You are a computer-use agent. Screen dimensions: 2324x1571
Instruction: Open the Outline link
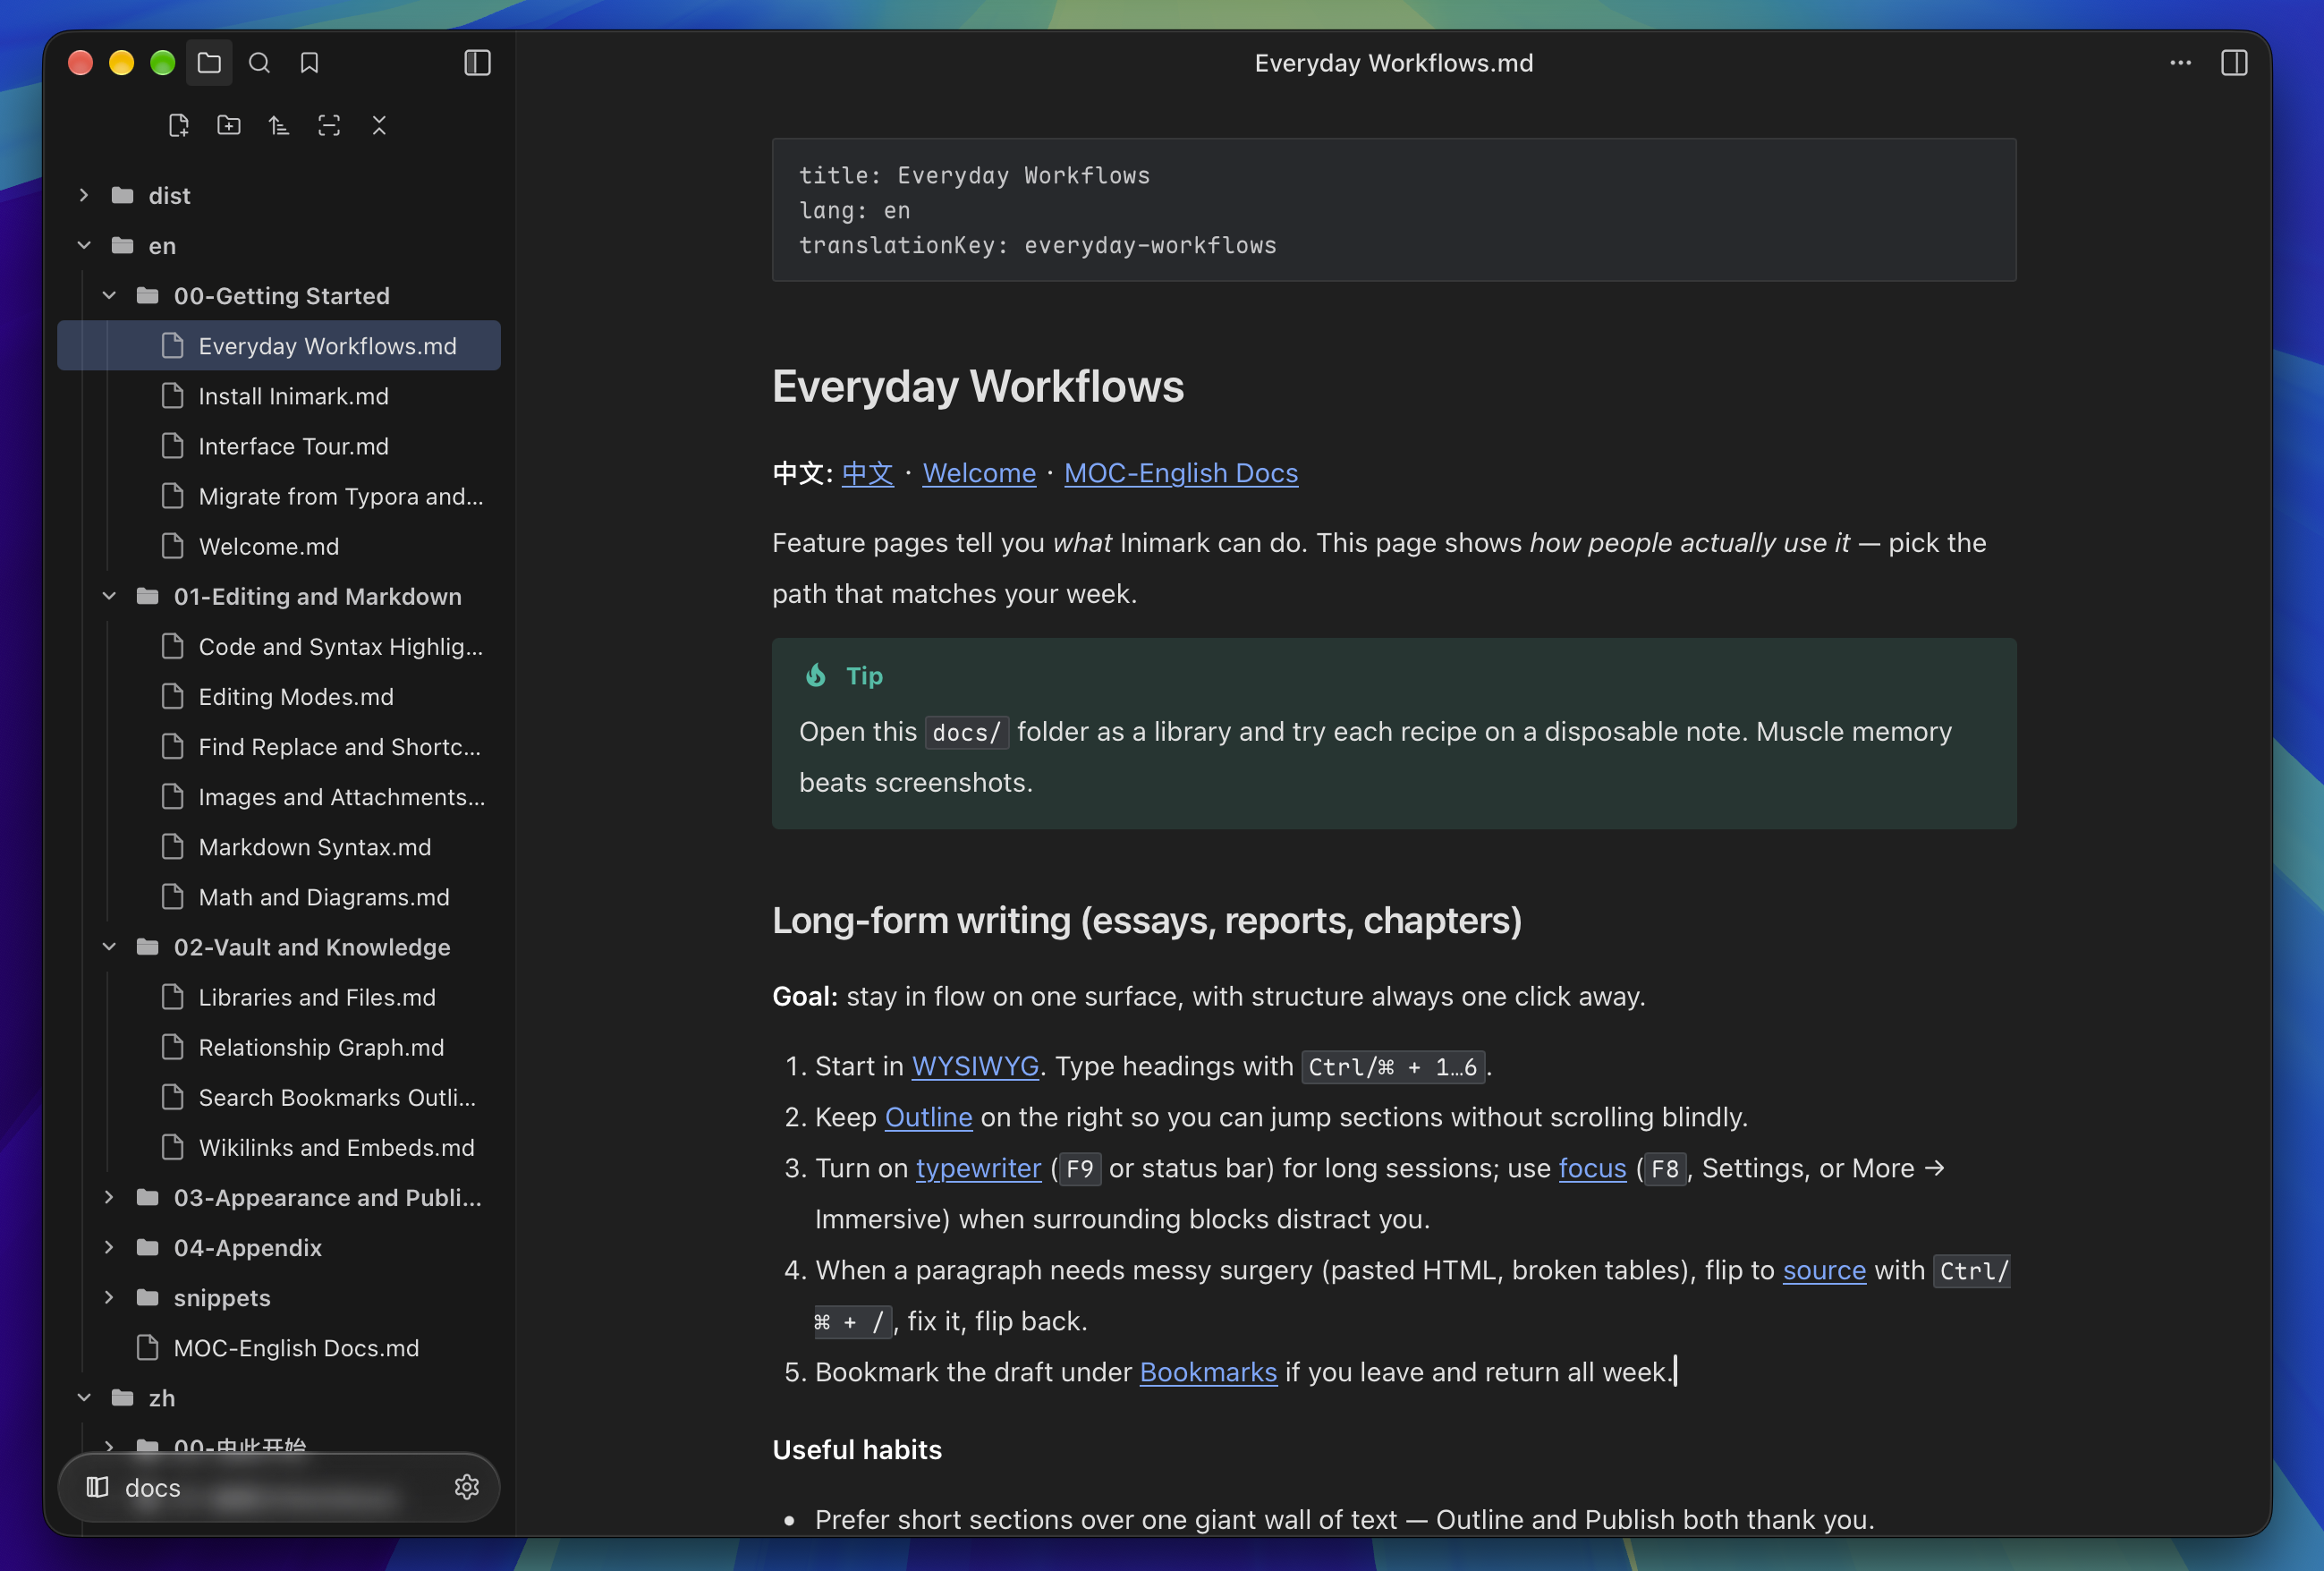tap(928, 1117)
